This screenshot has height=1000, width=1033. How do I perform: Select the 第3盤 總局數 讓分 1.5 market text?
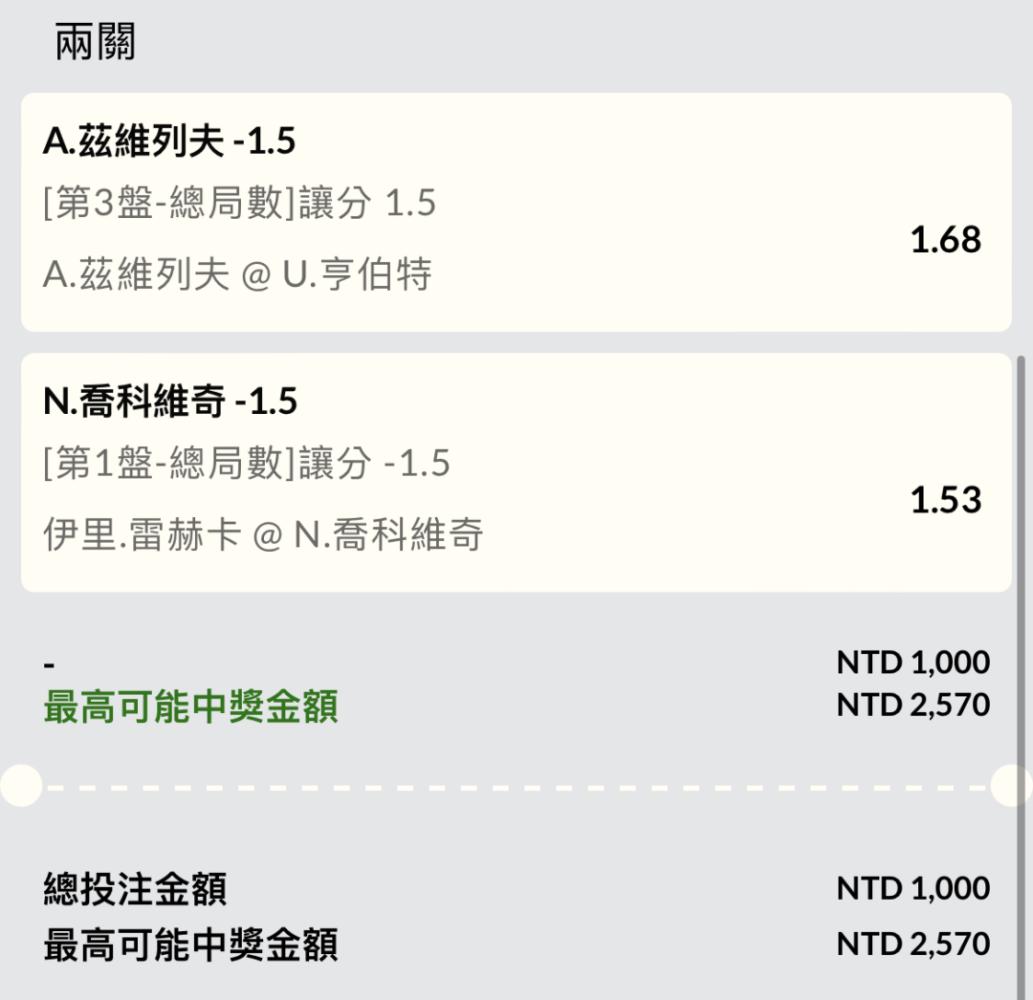(239, 202)
